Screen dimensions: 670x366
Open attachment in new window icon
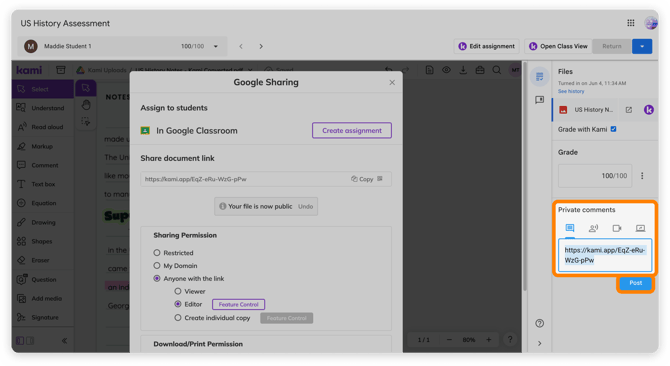coord(629,110)
